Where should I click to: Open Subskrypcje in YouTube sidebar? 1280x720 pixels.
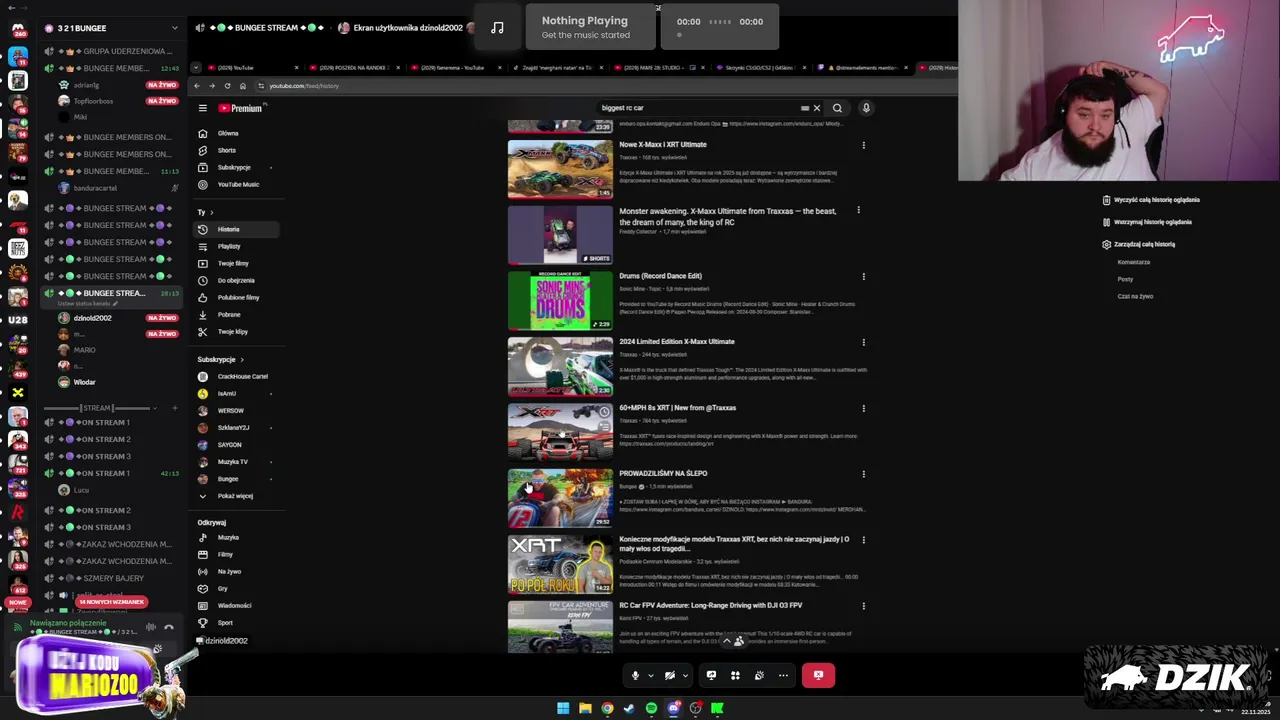(234, 167)
